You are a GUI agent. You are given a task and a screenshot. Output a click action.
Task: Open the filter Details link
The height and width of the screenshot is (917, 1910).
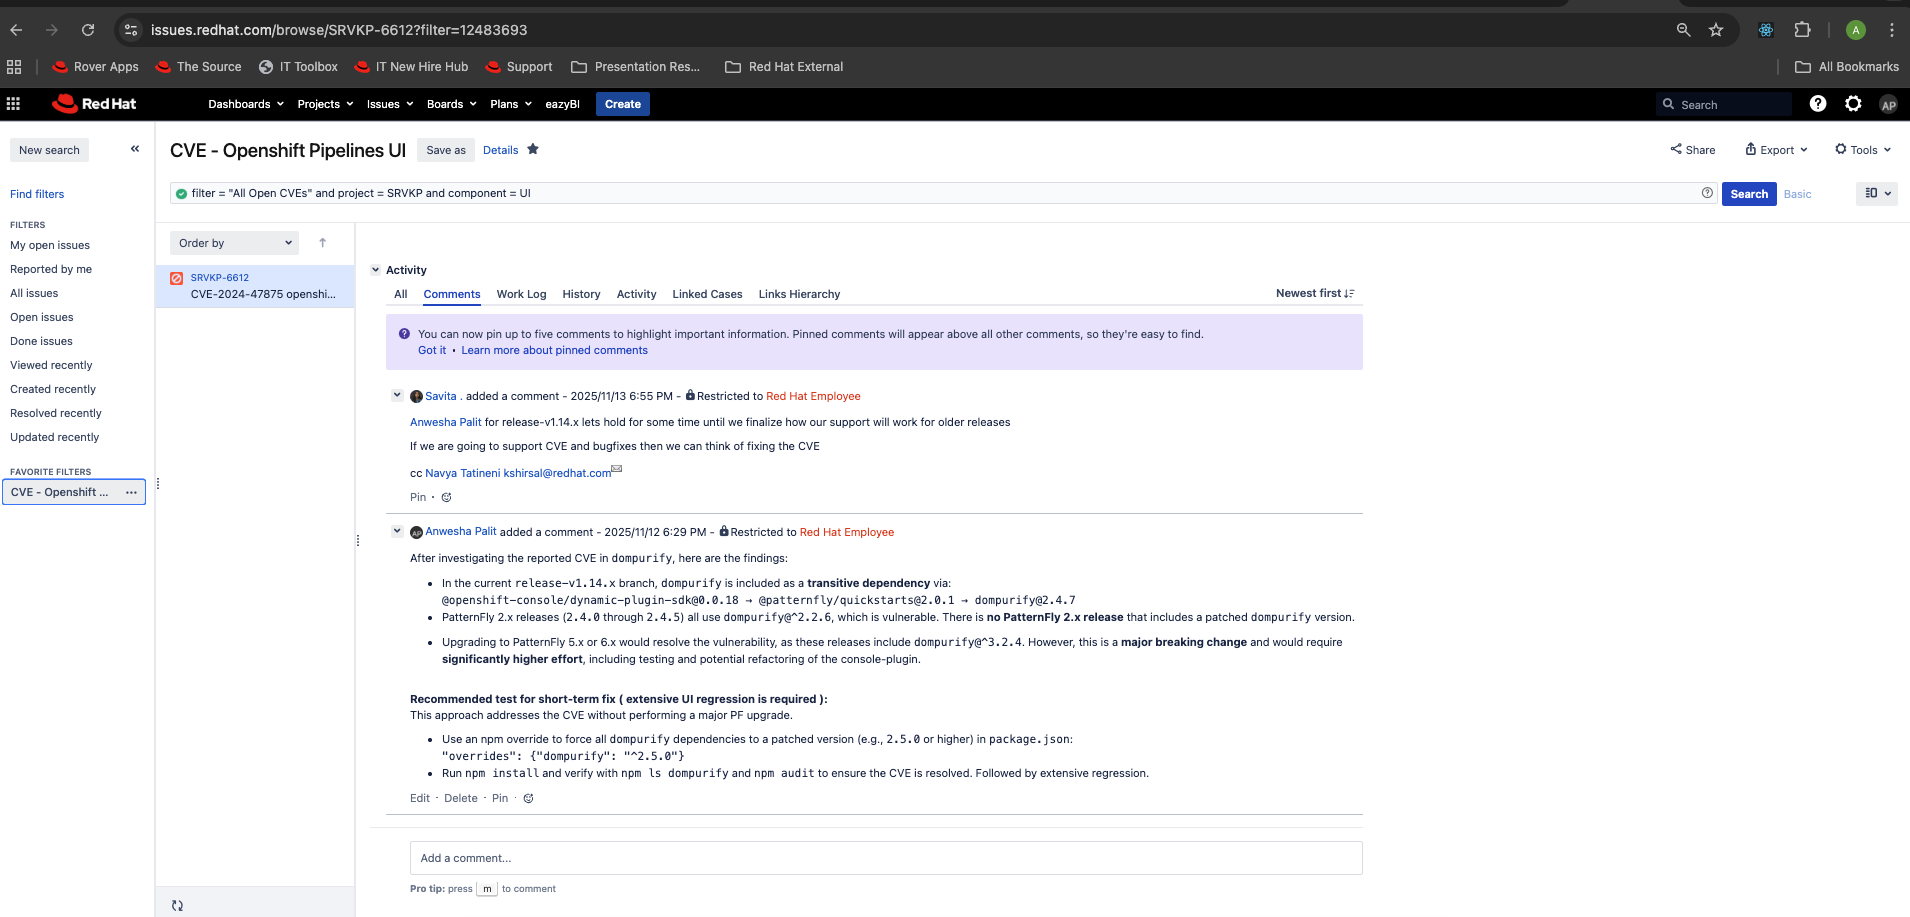tap(500, 150)
